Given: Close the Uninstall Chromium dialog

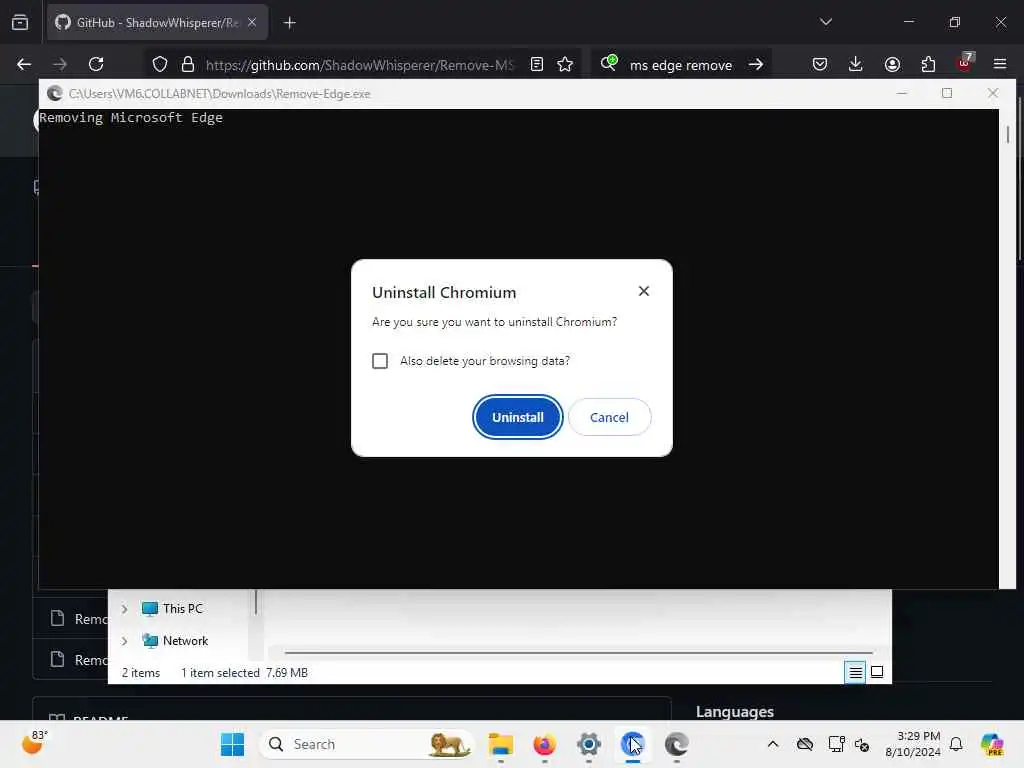Looking at the screenshot, I should click(643, 291).
